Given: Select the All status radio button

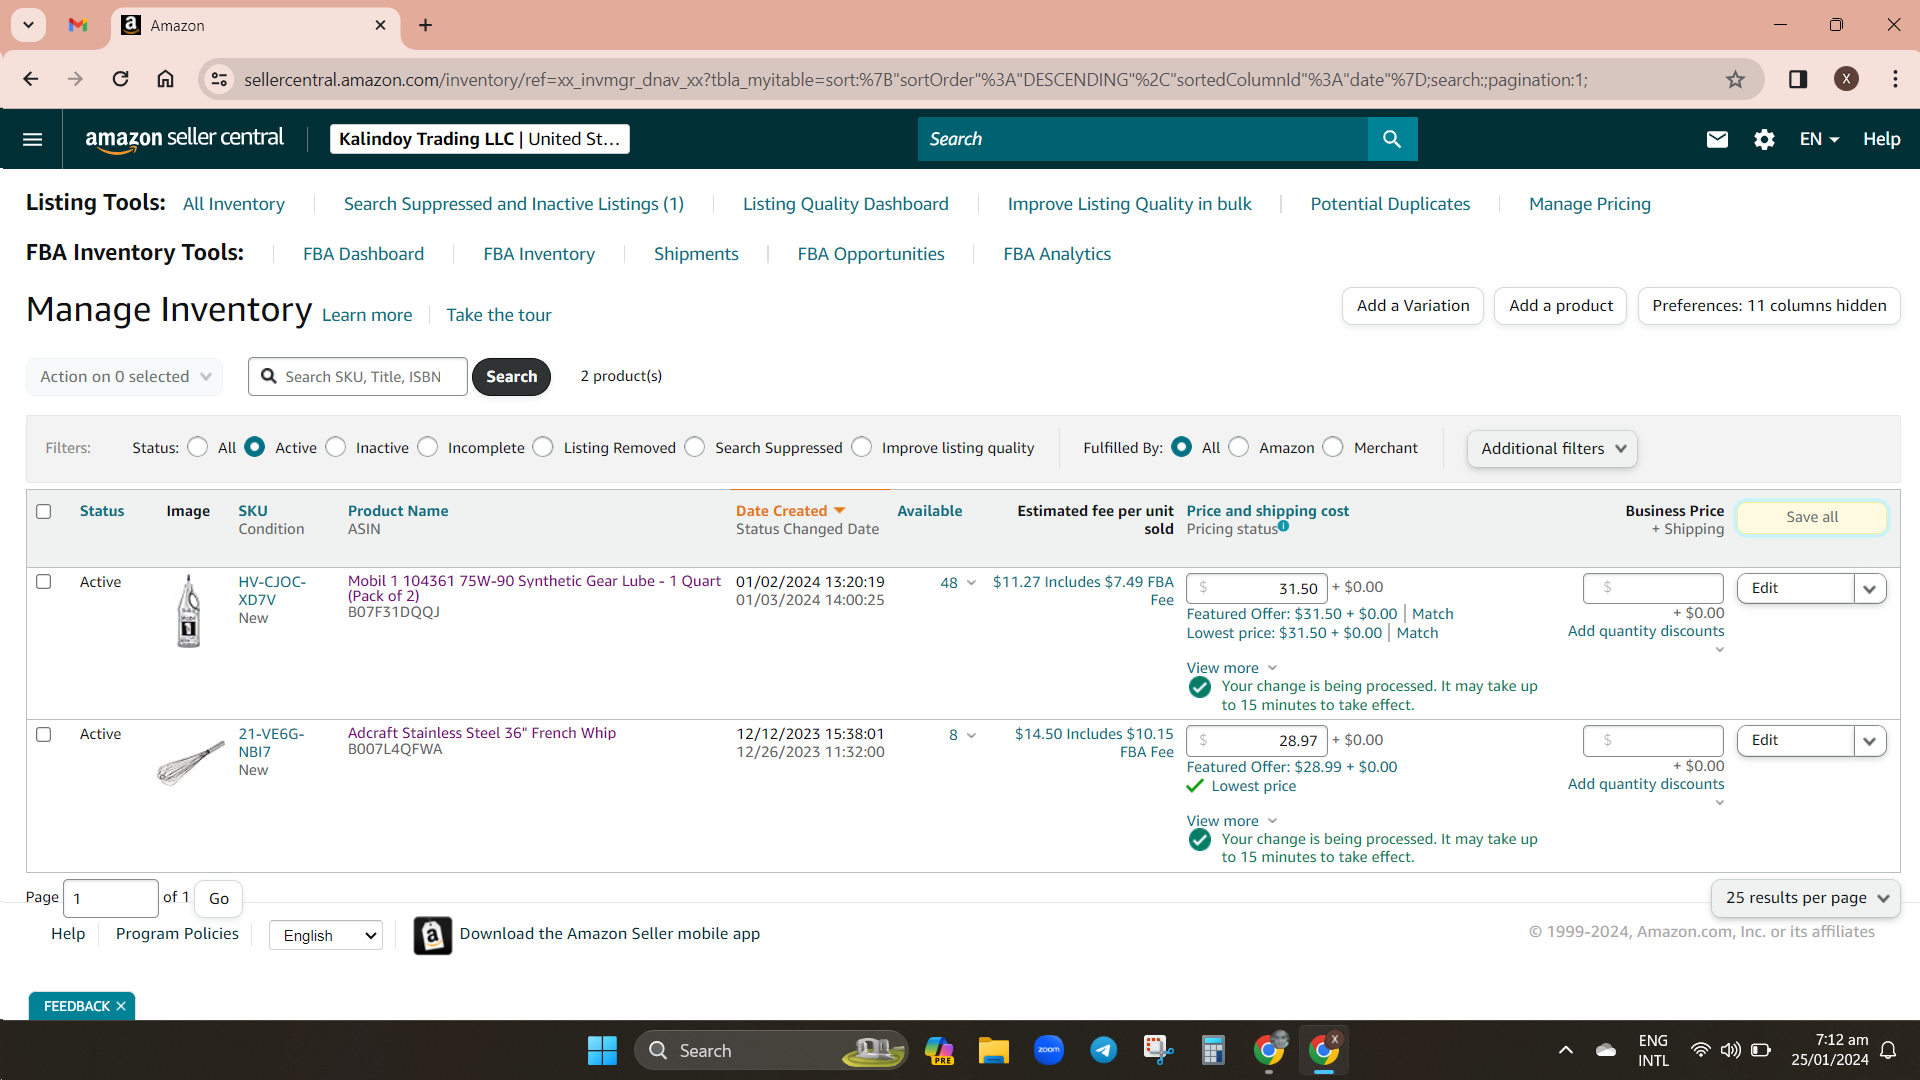Looking at the screenshot, I should pos(198,447).
